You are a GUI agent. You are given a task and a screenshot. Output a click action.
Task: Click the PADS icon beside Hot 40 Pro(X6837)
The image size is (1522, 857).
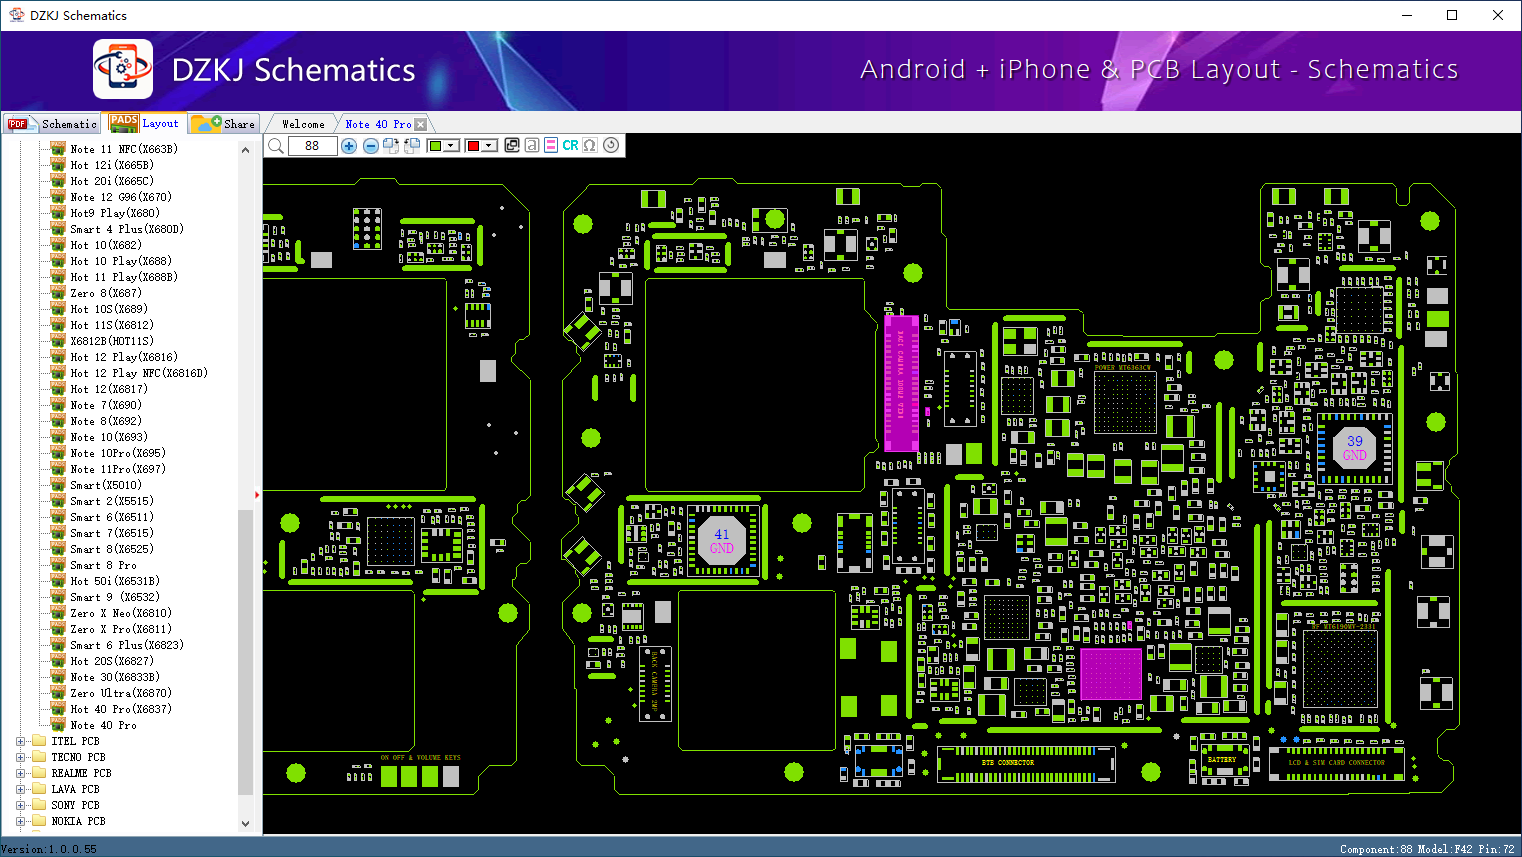58,709
